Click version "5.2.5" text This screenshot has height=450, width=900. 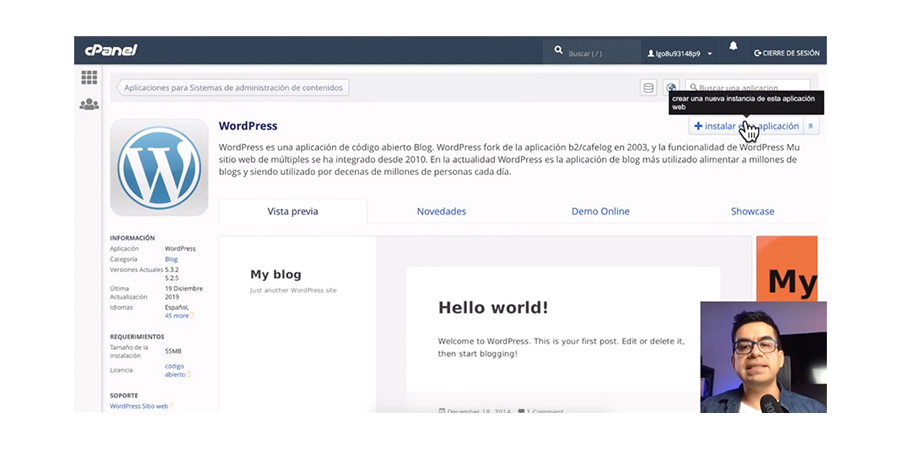coord(173,278)
